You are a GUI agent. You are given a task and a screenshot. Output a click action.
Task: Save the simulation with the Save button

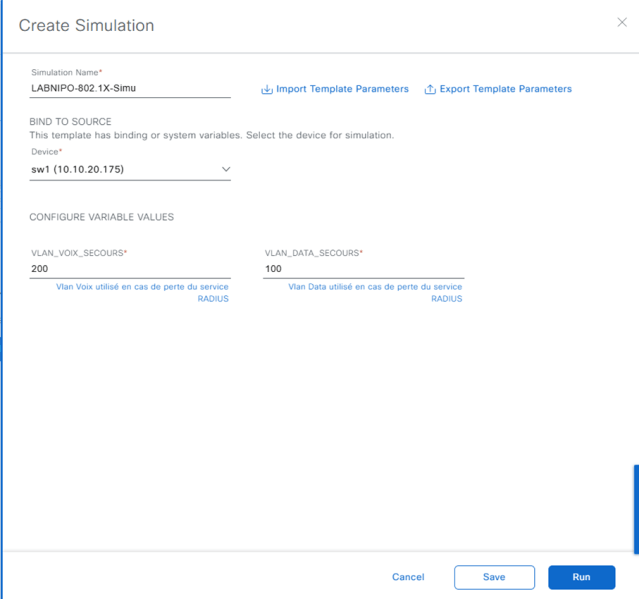(494, 577)
